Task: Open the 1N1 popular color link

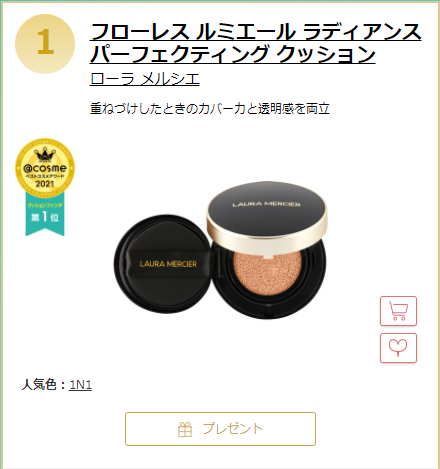Action: [x=80, y=385]
